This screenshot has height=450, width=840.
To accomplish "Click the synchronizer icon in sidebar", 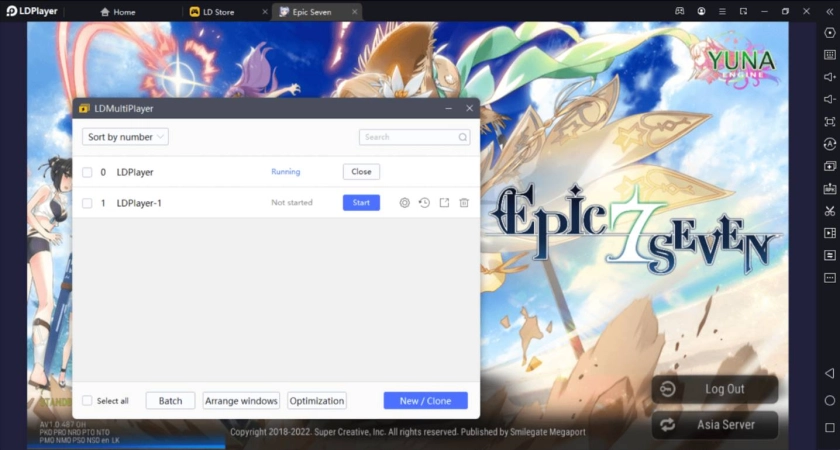I will pyautogui.click(x=829, y=256).
